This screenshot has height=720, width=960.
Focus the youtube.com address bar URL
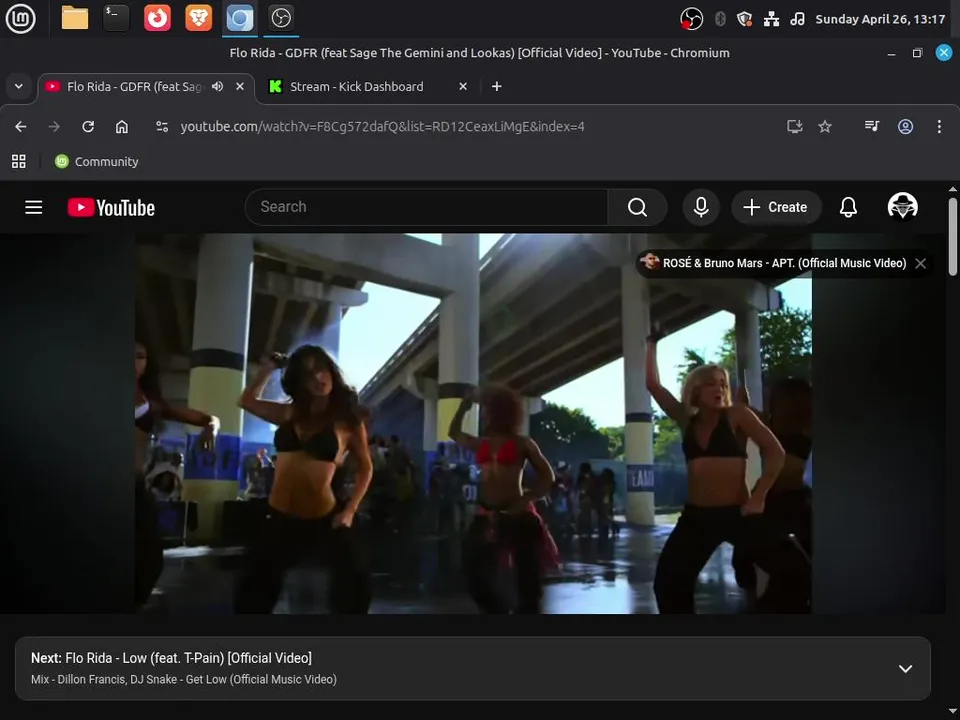pos(382,127)
